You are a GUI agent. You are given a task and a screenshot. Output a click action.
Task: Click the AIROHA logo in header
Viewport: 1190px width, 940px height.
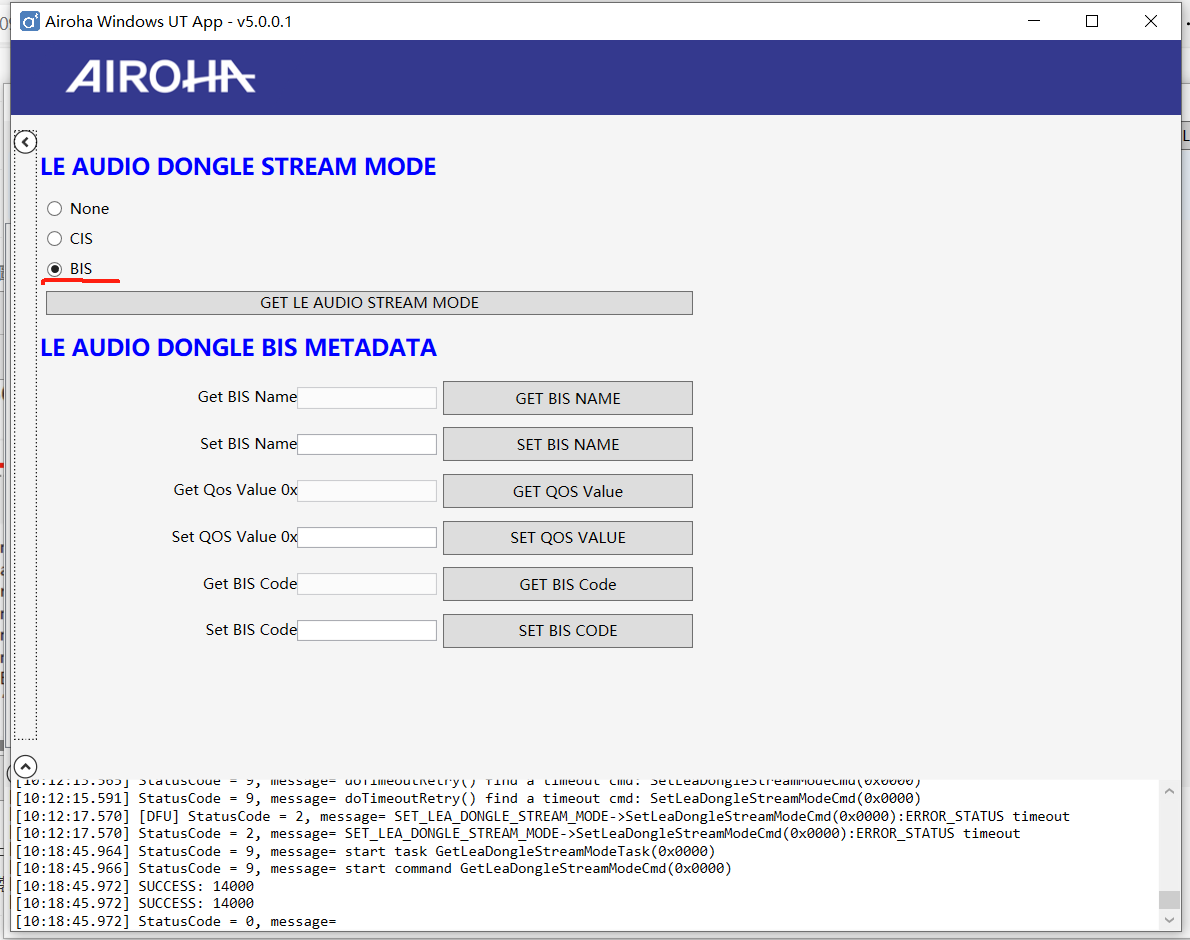pyautogui.click(x=161, y=77)
